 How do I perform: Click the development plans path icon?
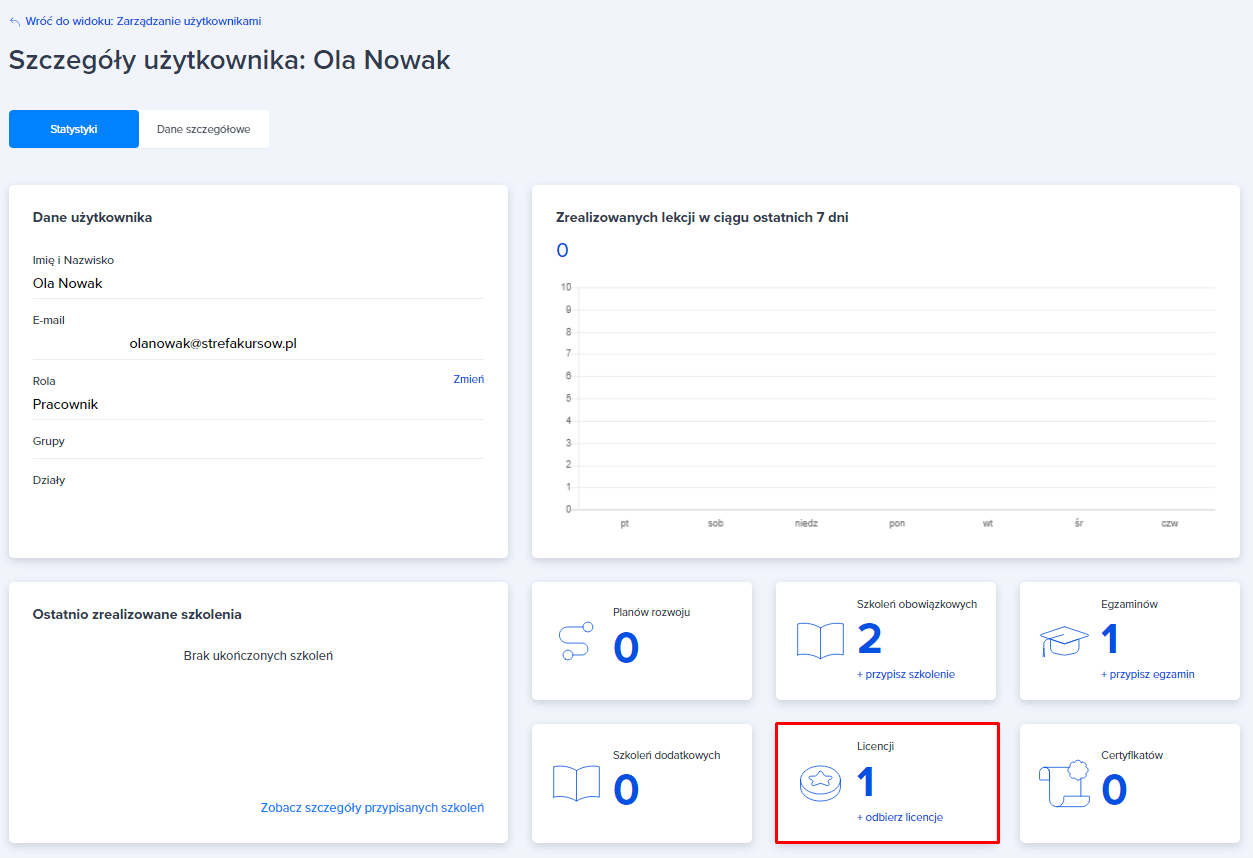(x=576, y=640)
